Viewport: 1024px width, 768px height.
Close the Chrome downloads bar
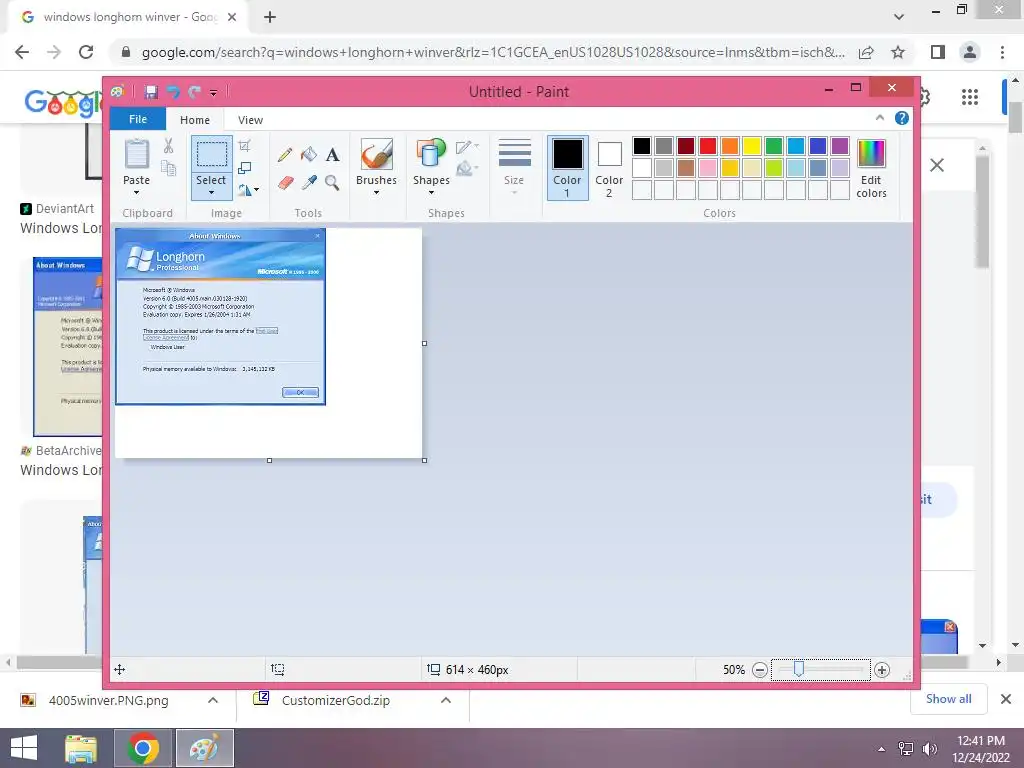pos(1006,699)
